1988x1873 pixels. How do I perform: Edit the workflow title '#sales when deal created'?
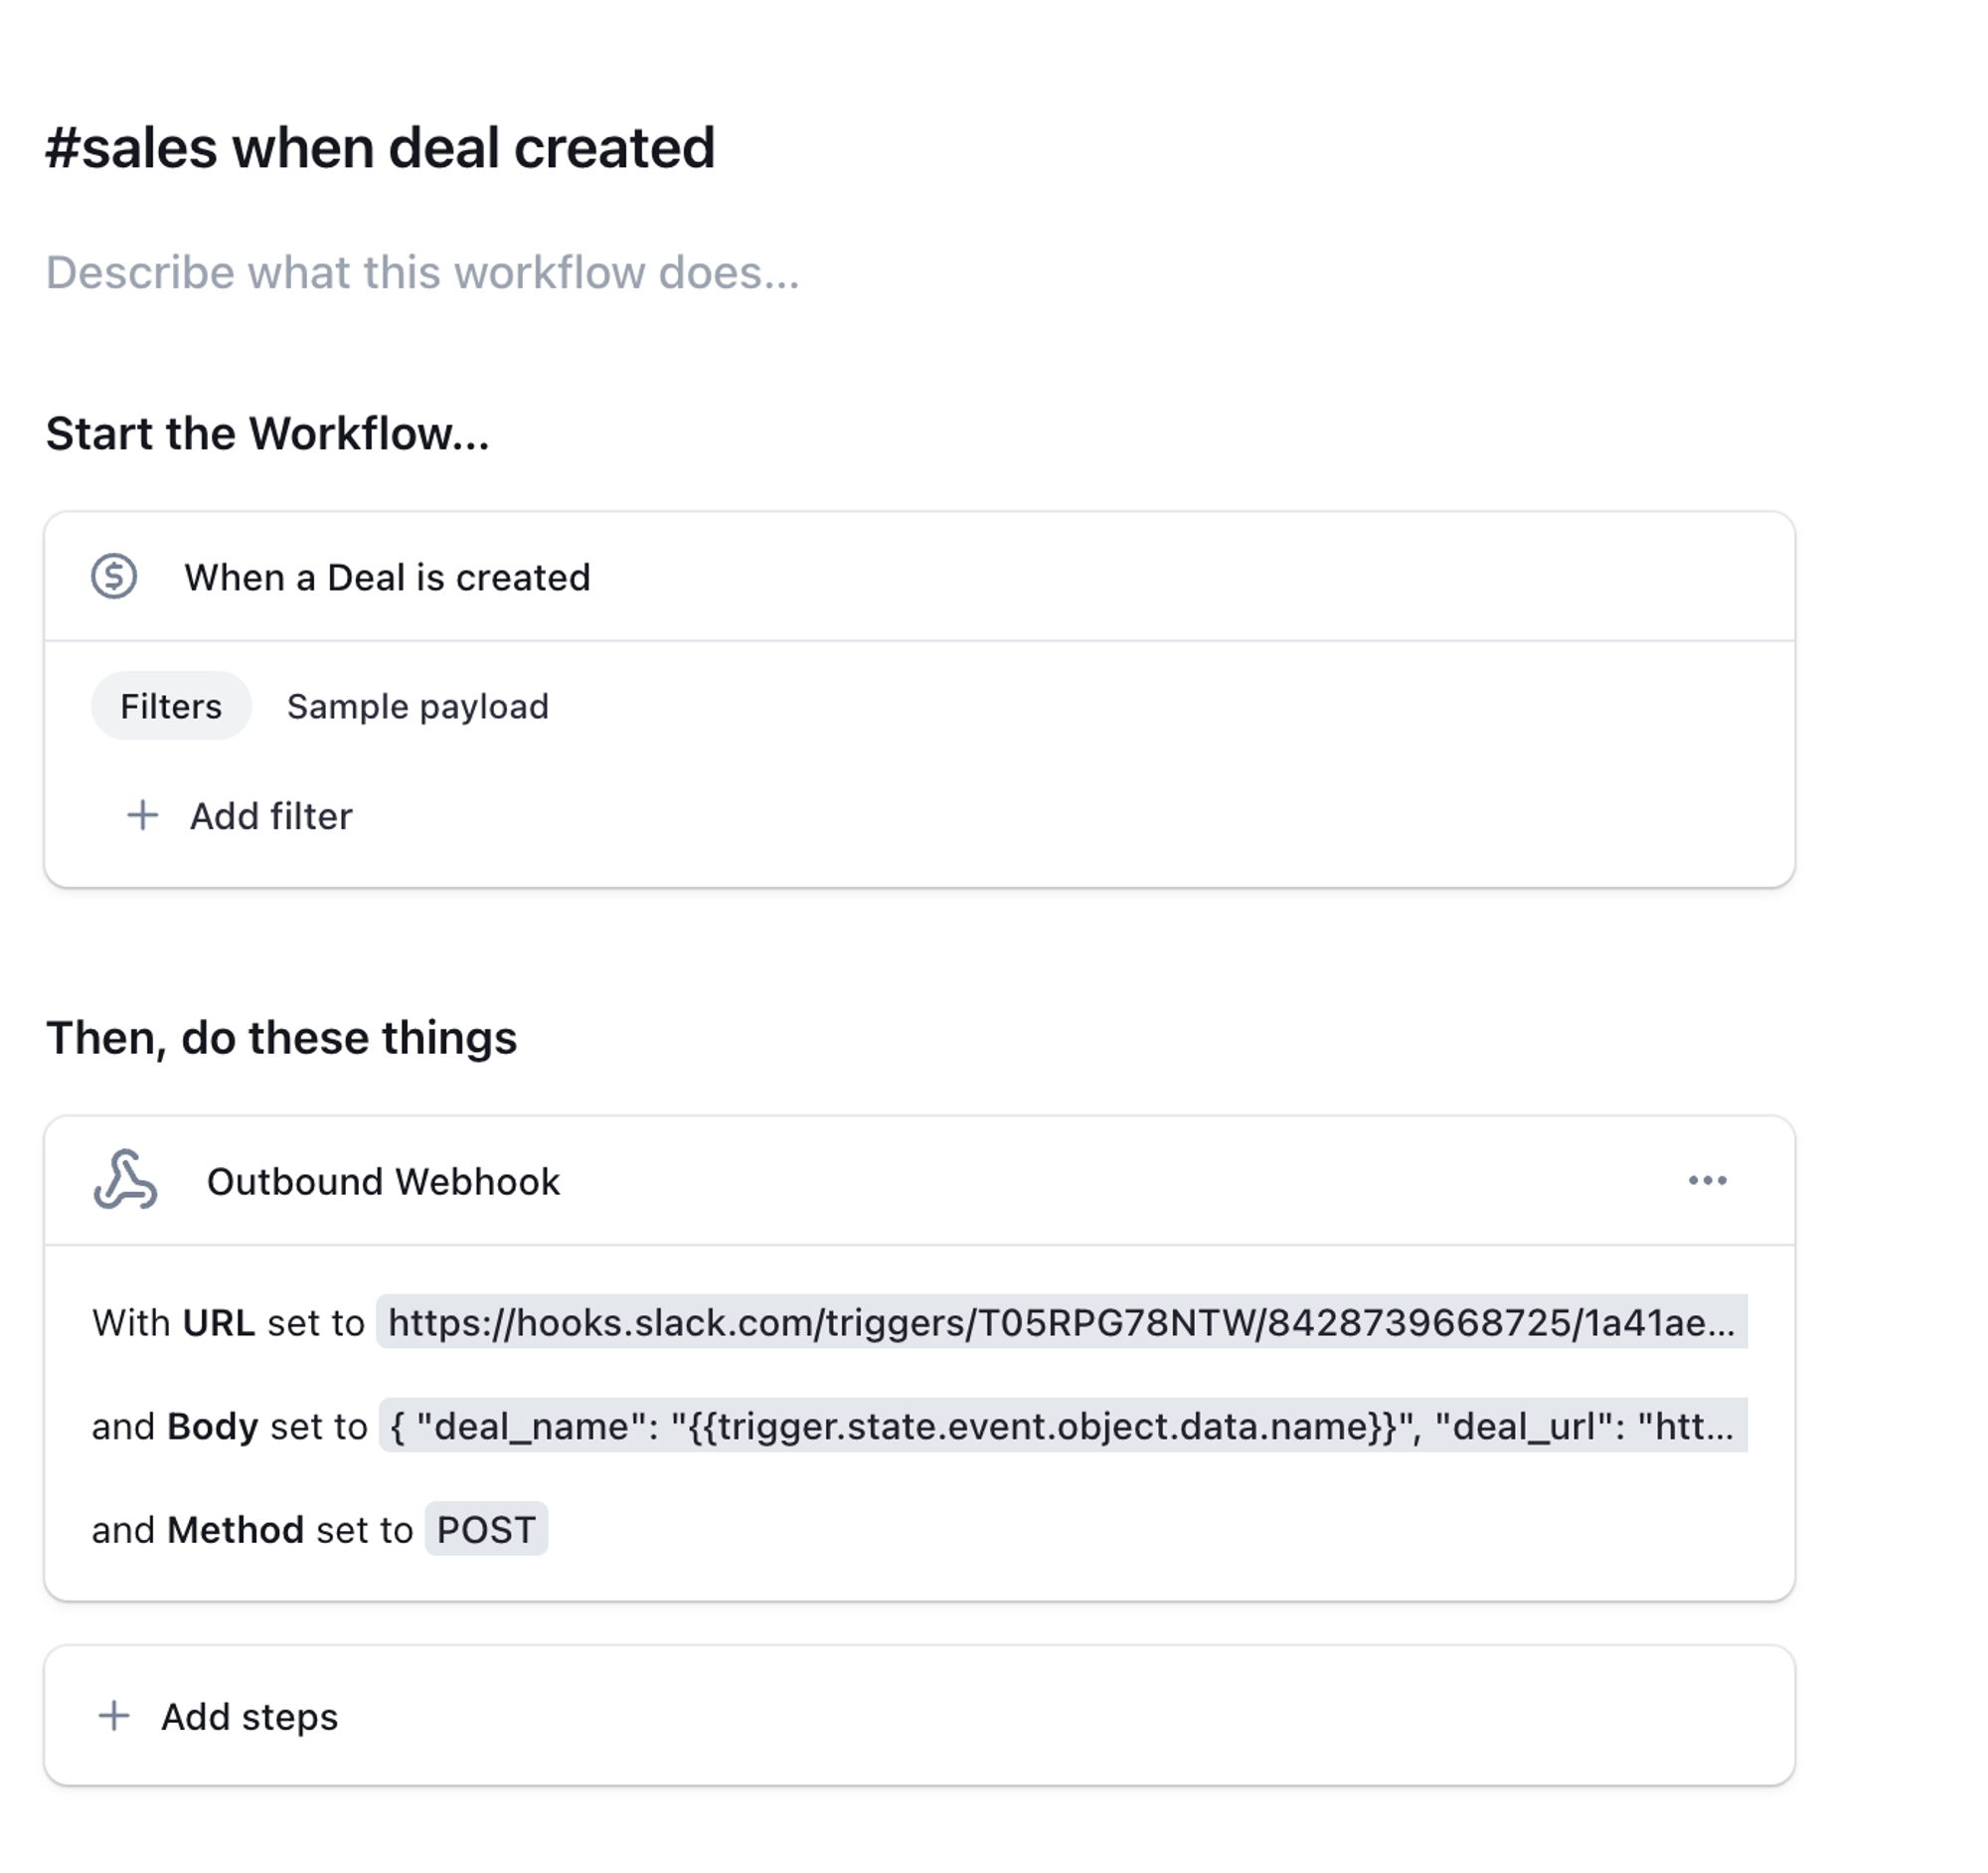click(x=380, y=148)
